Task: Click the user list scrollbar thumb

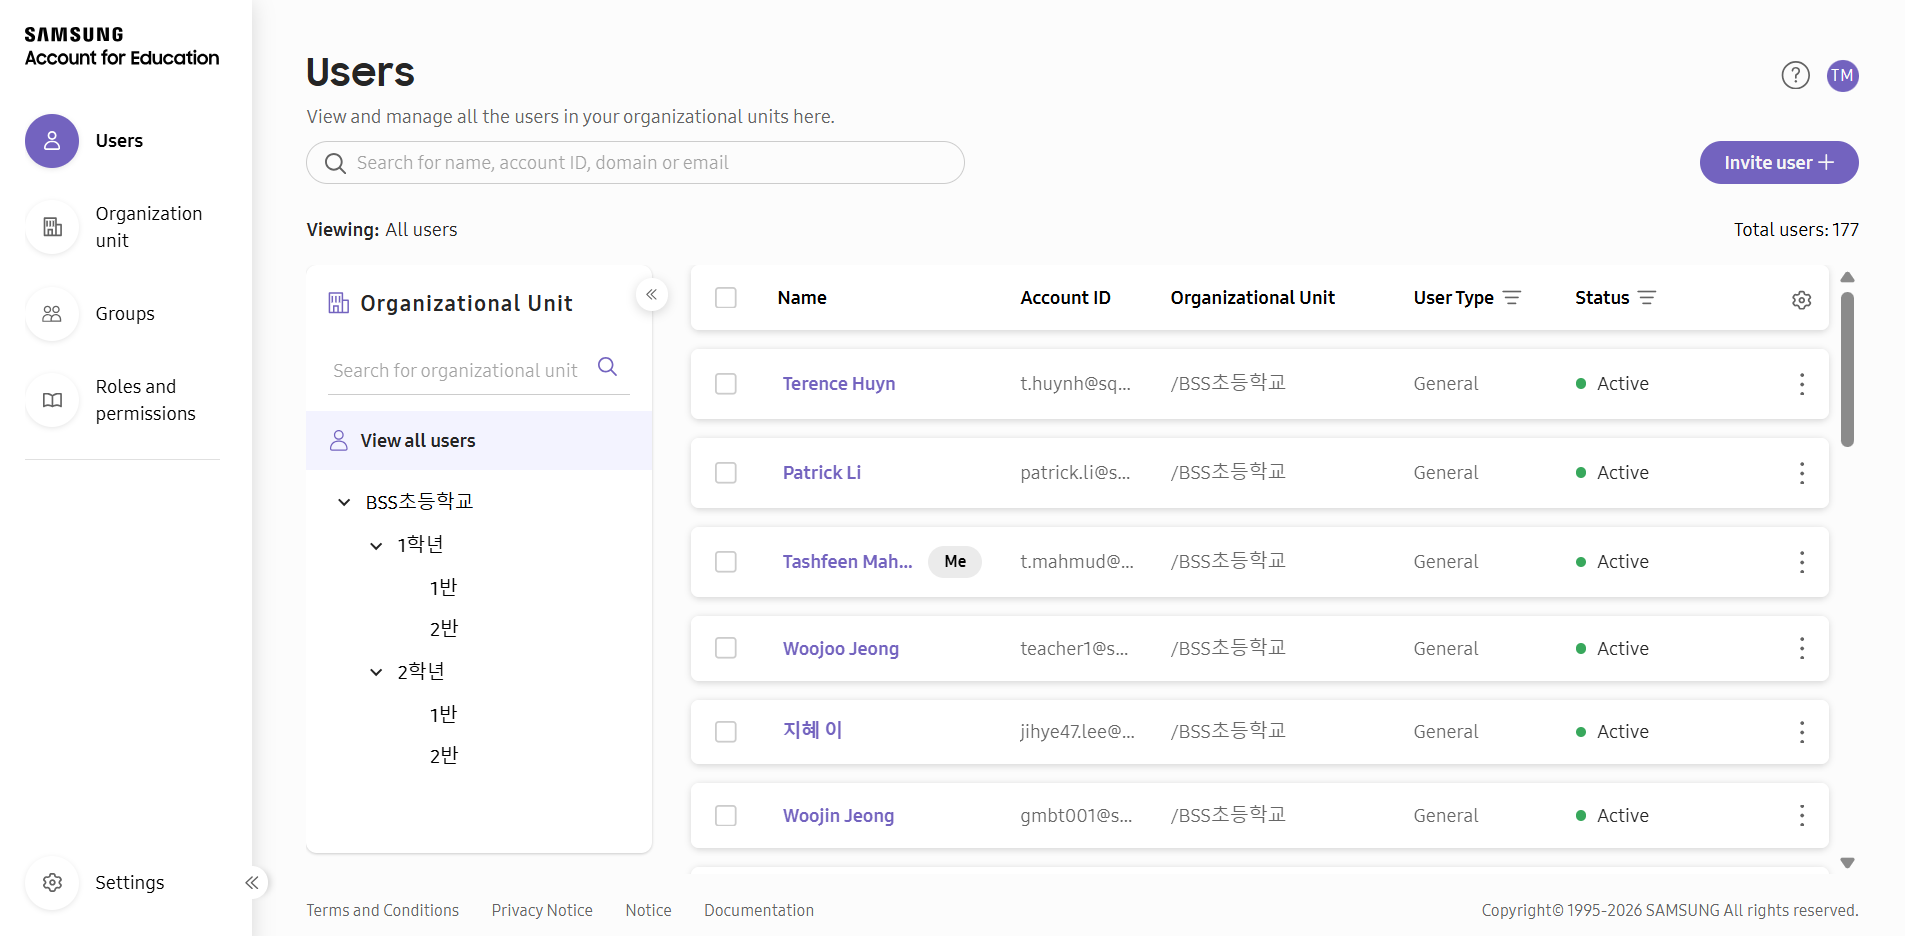Action: click(1848, 369)
